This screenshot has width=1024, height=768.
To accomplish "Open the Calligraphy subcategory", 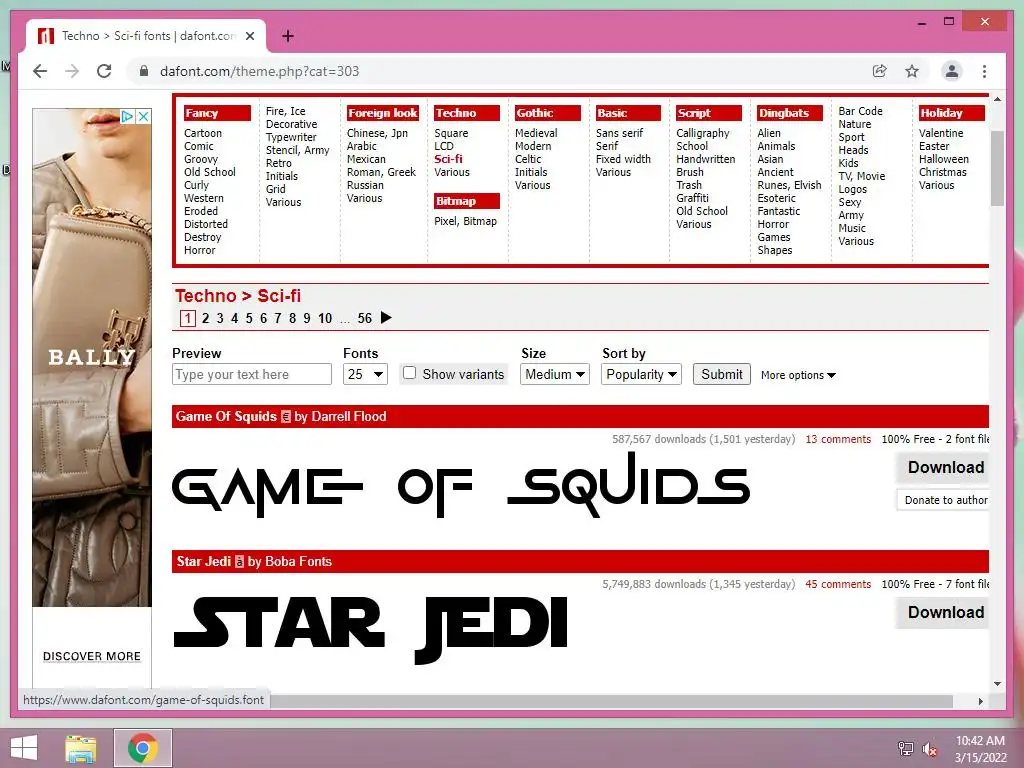I will point(703,133).
